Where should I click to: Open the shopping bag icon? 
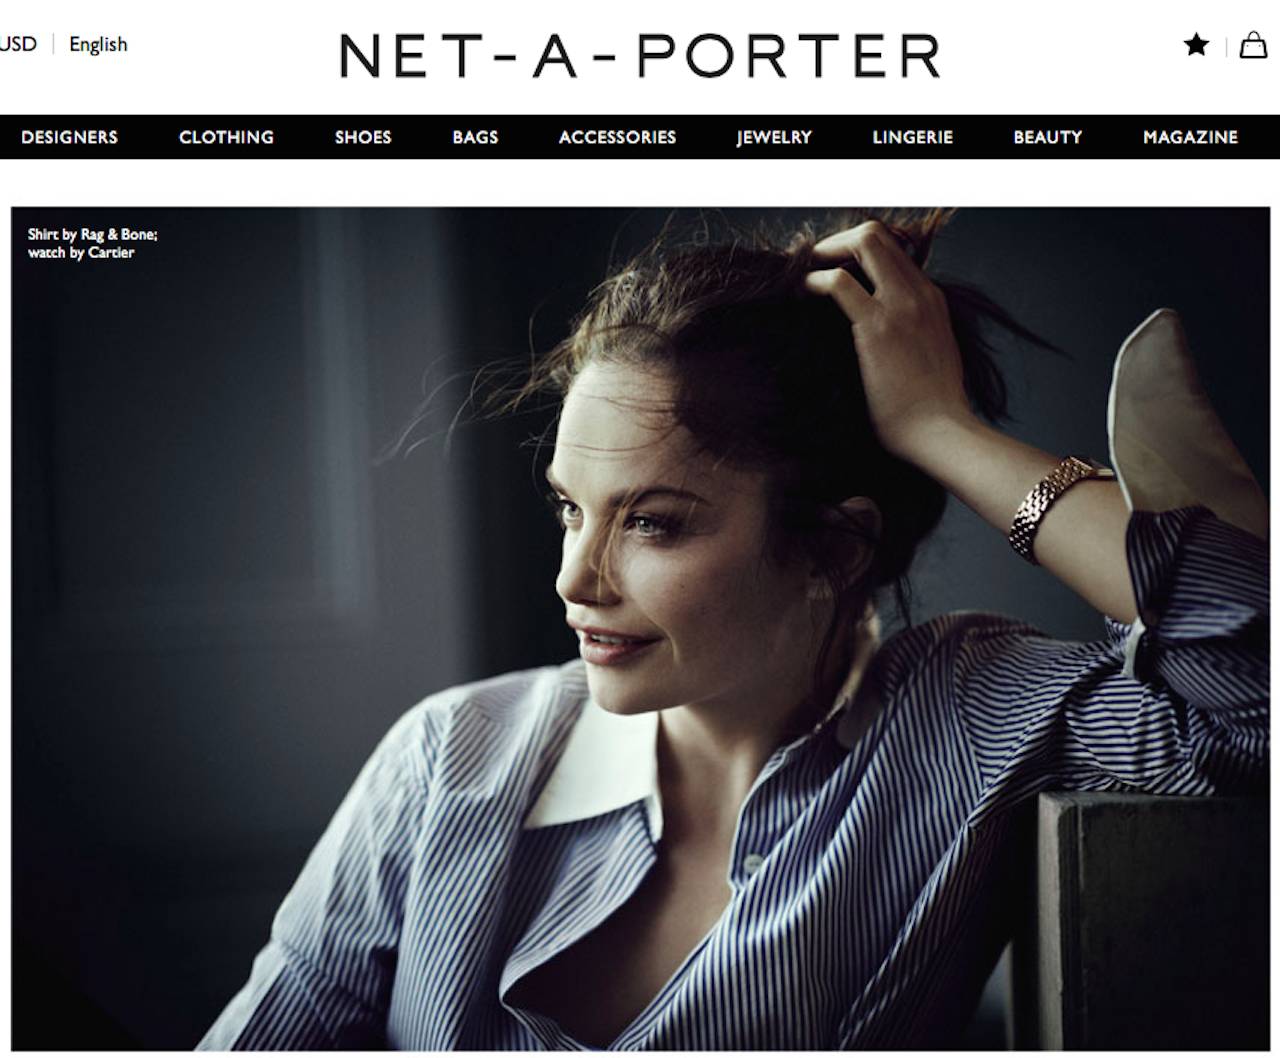(x=1252, y=44)
